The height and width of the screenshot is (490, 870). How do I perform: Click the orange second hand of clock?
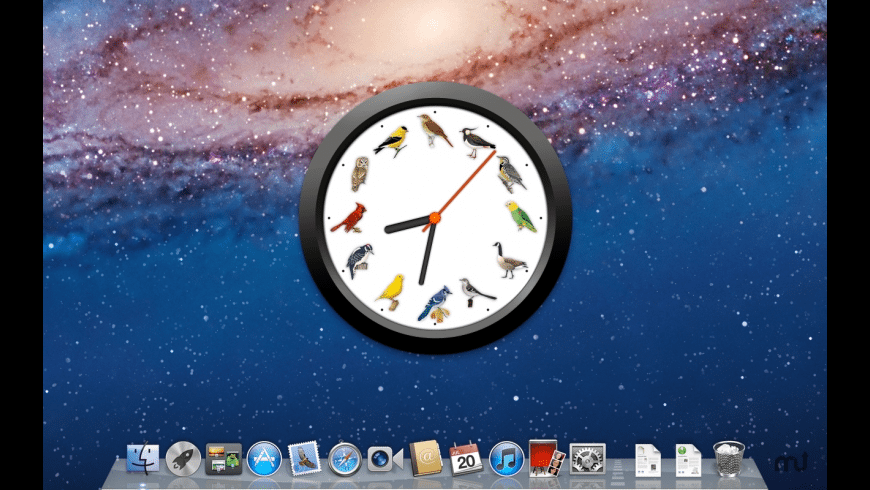466,182
